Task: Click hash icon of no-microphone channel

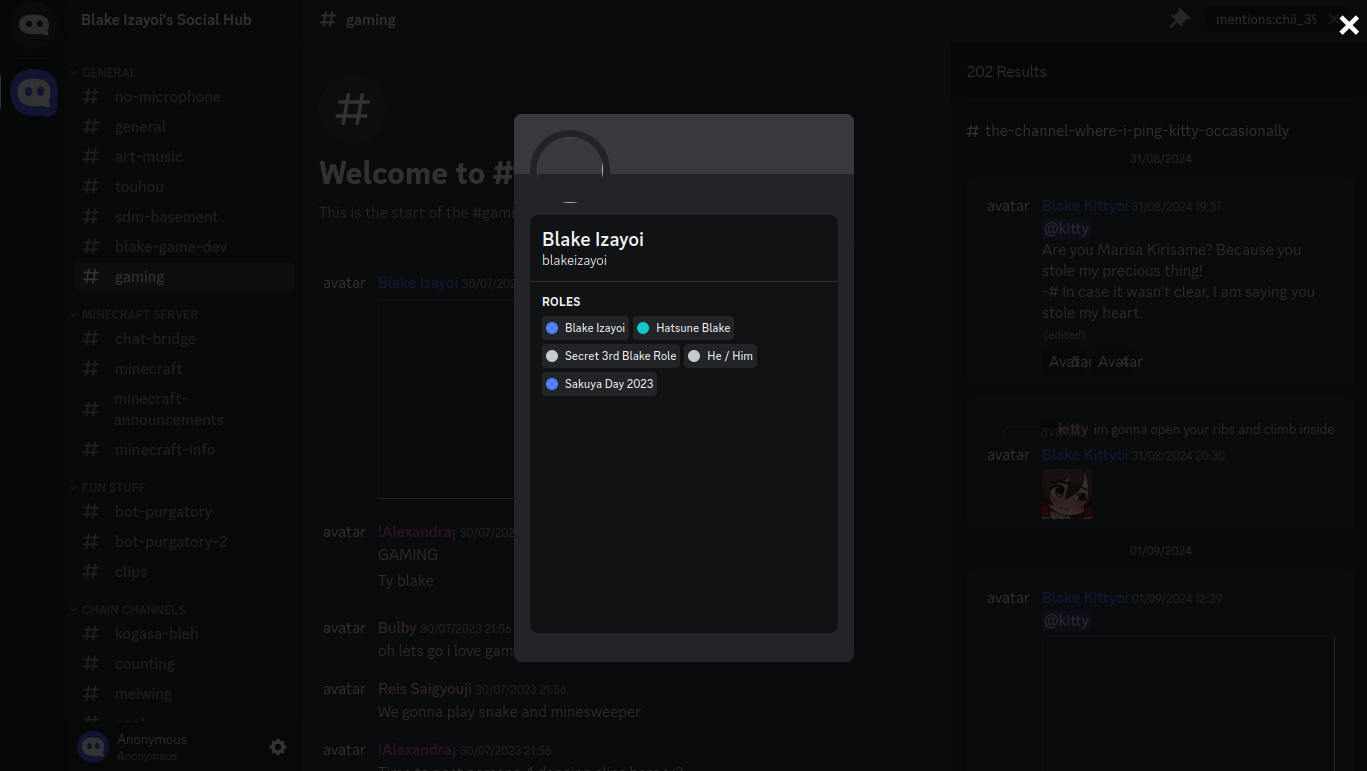Action: 91,97
